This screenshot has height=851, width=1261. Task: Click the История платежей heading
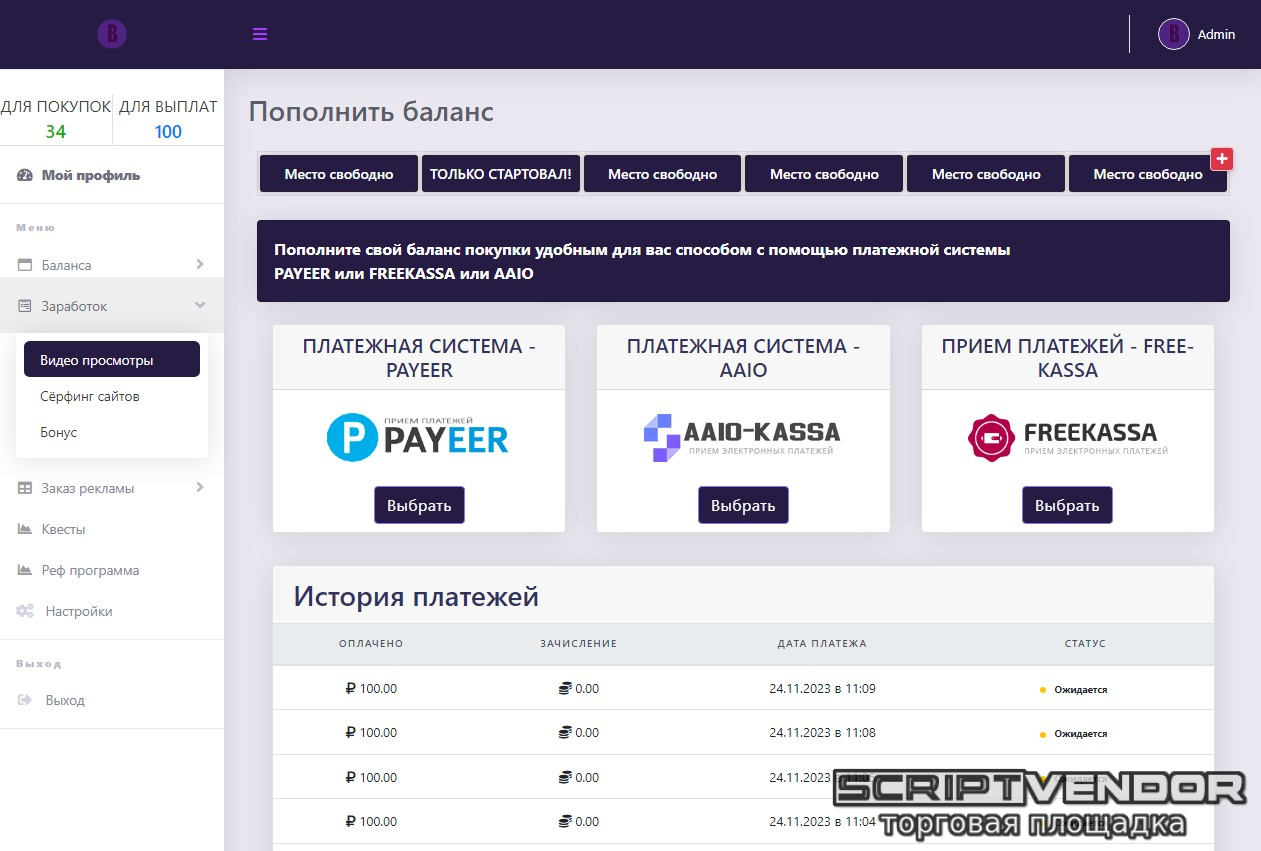click(x=416, y=597)
